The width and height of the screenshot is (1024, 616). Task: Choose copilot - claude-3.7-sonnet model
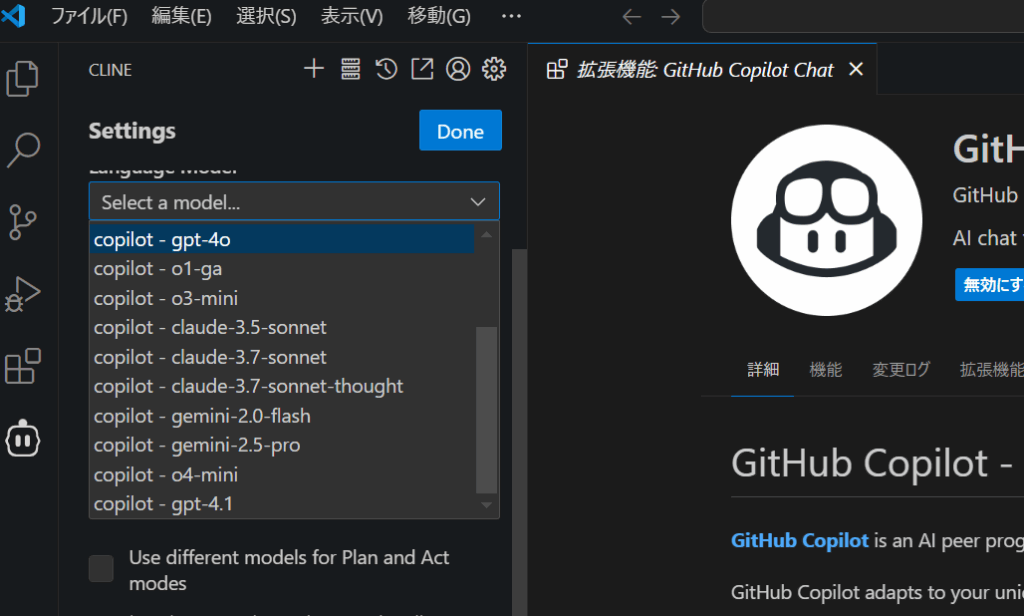coord(282,357)
